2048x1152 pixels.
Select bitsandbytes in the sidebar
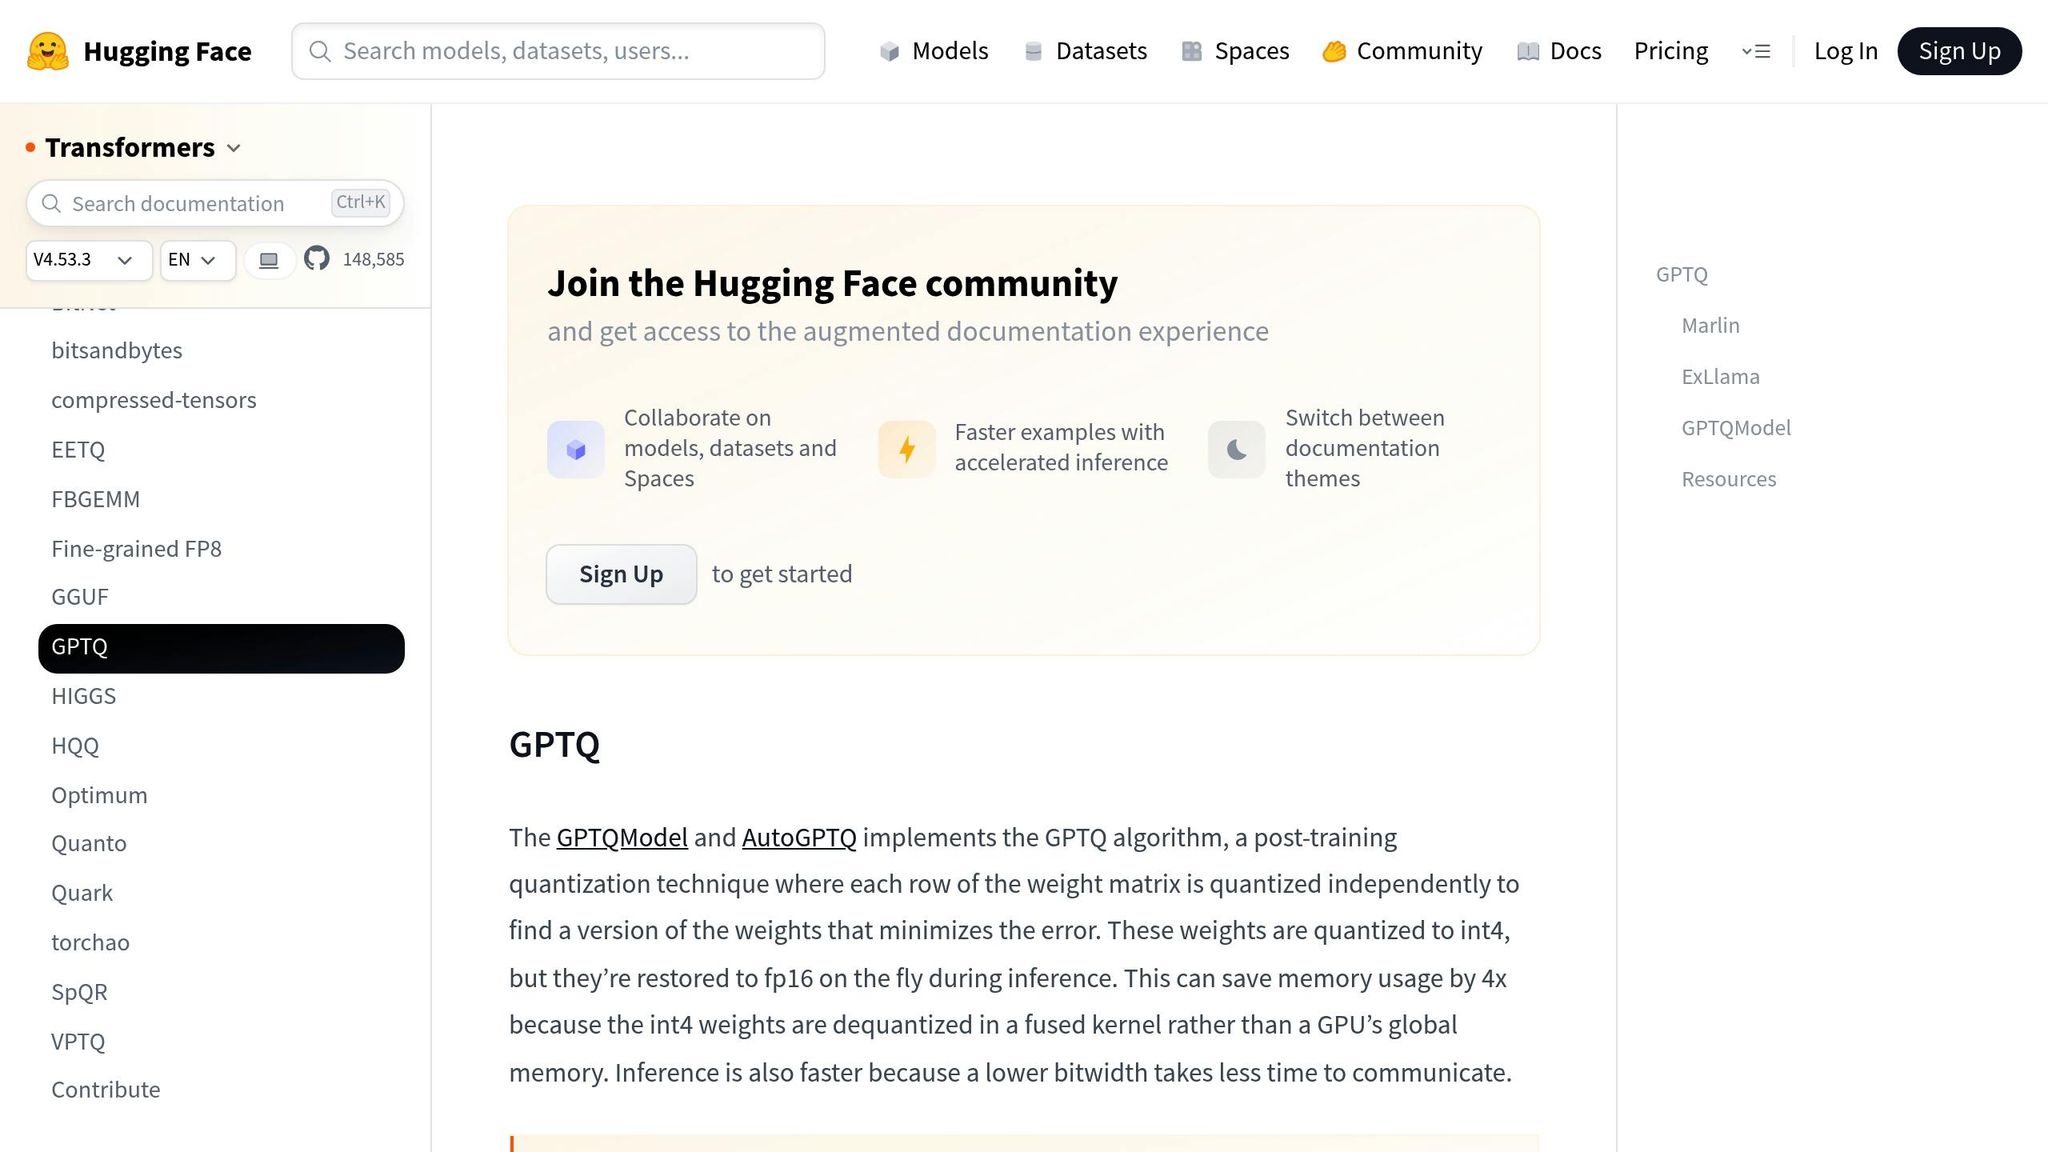pyautogui.click(x=117, y=351)
